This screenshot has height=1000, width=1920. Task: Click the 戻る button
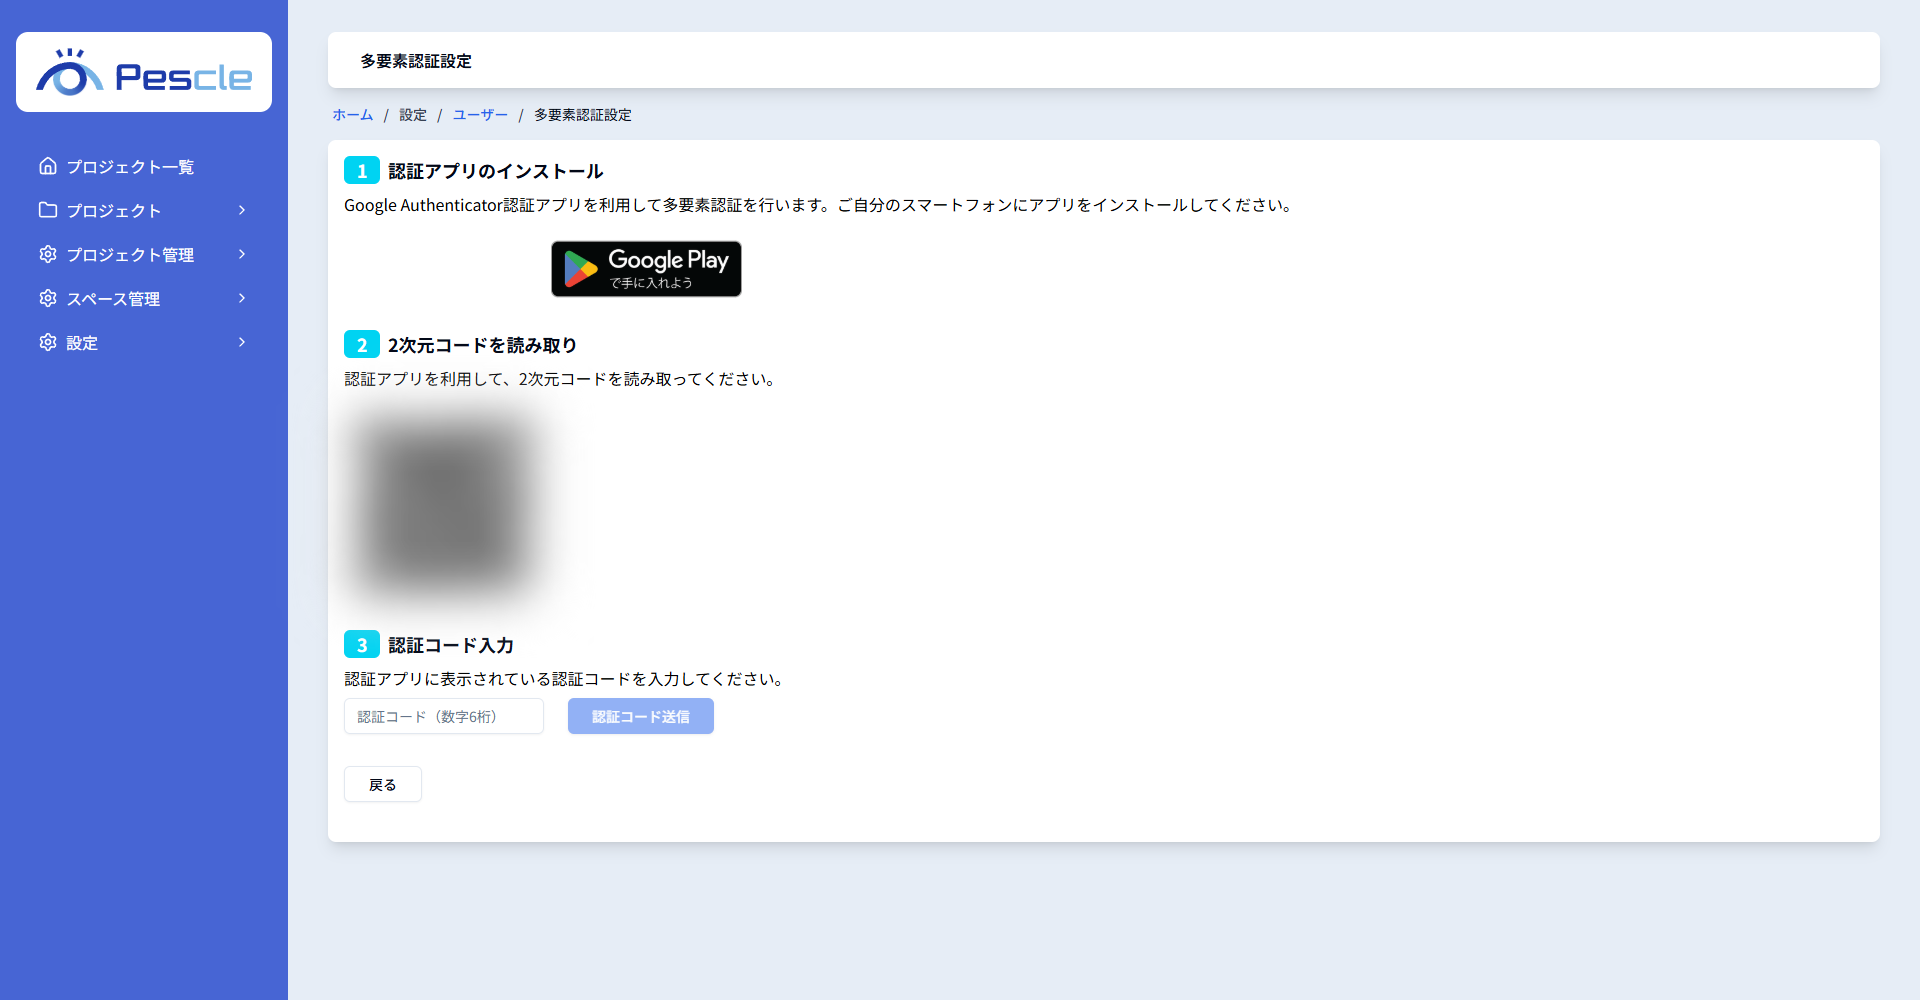tap(383, 784)
